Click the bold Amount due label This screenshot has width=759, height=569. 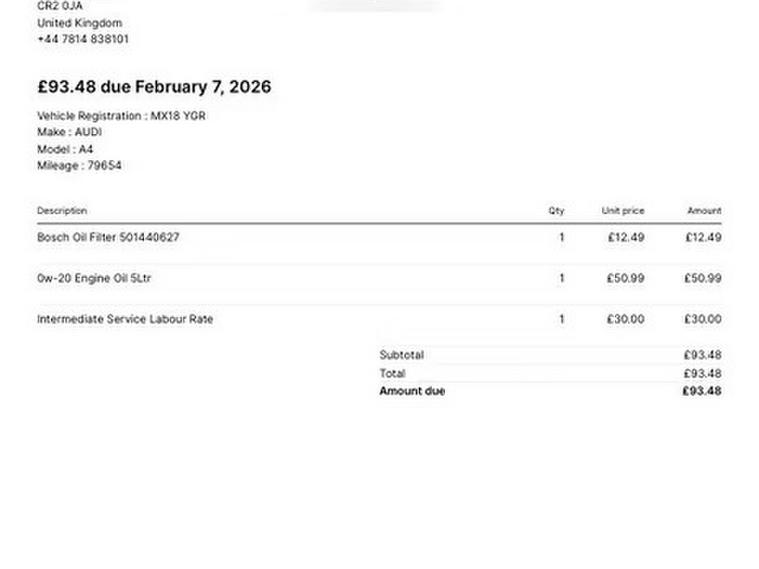click(412, 391)
